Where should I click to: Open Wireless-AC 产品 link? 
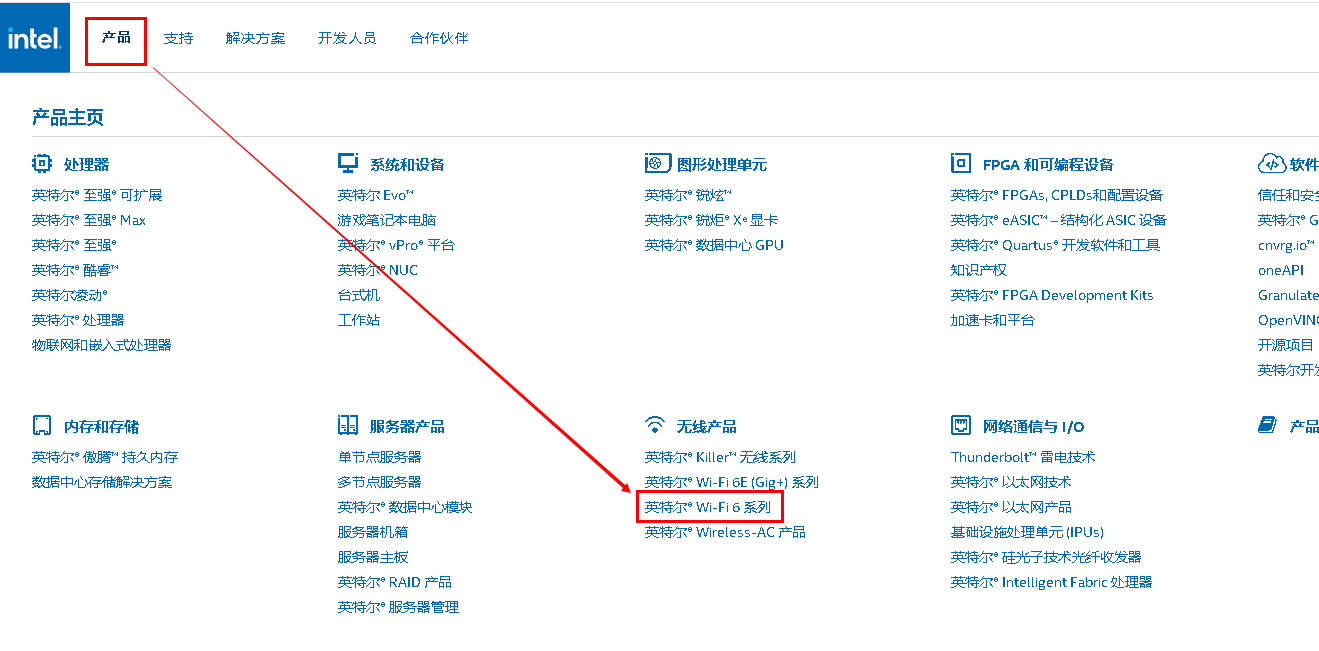725,532
